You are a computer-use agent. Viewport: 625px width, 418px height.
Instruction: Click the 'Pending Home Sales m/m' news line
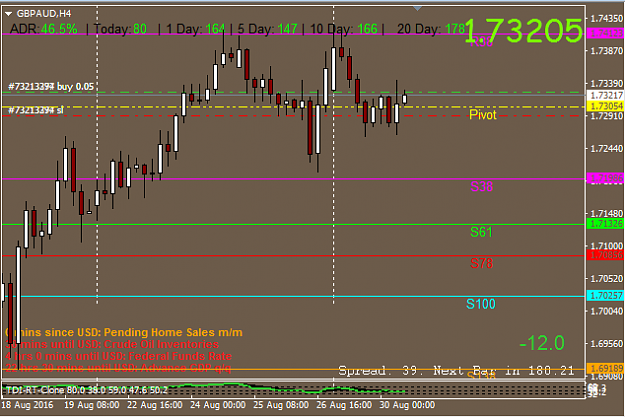coord(124,332)
